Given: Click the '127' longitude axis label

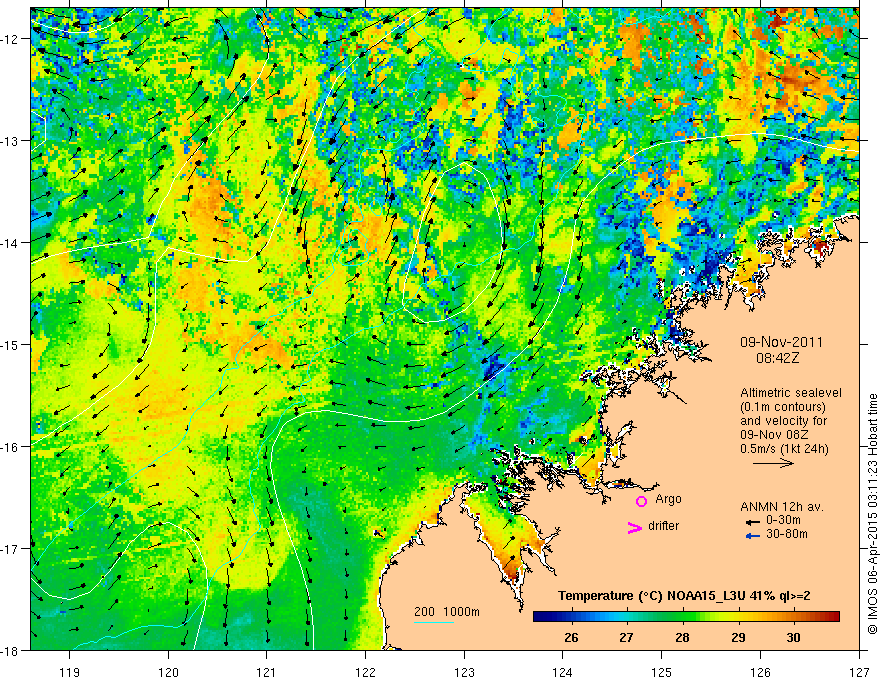Looking at the screenshot, I should (x=859, y=672).
